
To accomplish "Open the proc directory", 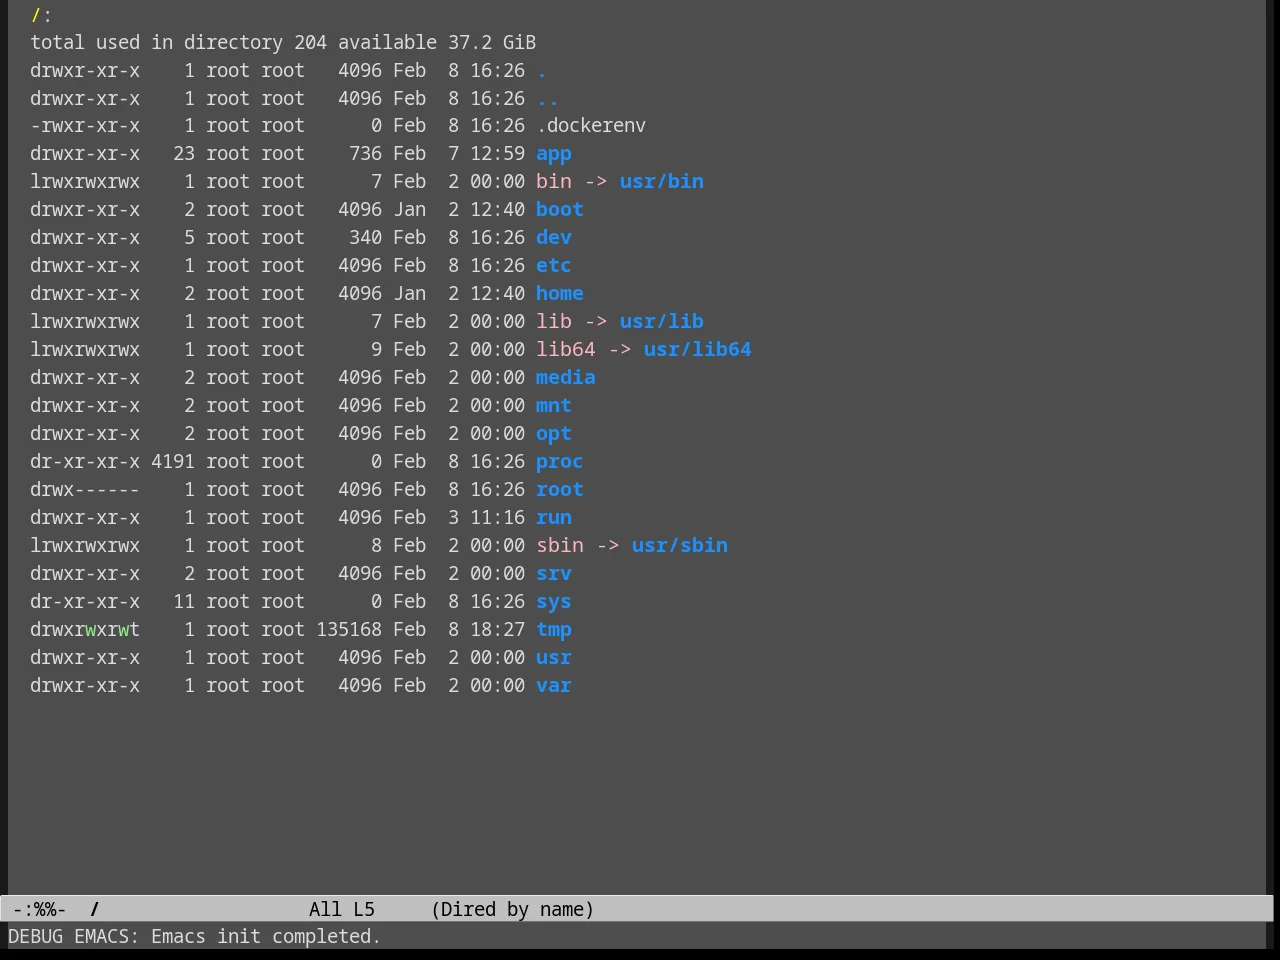I will pyautogui.click(x=559, y=462).
